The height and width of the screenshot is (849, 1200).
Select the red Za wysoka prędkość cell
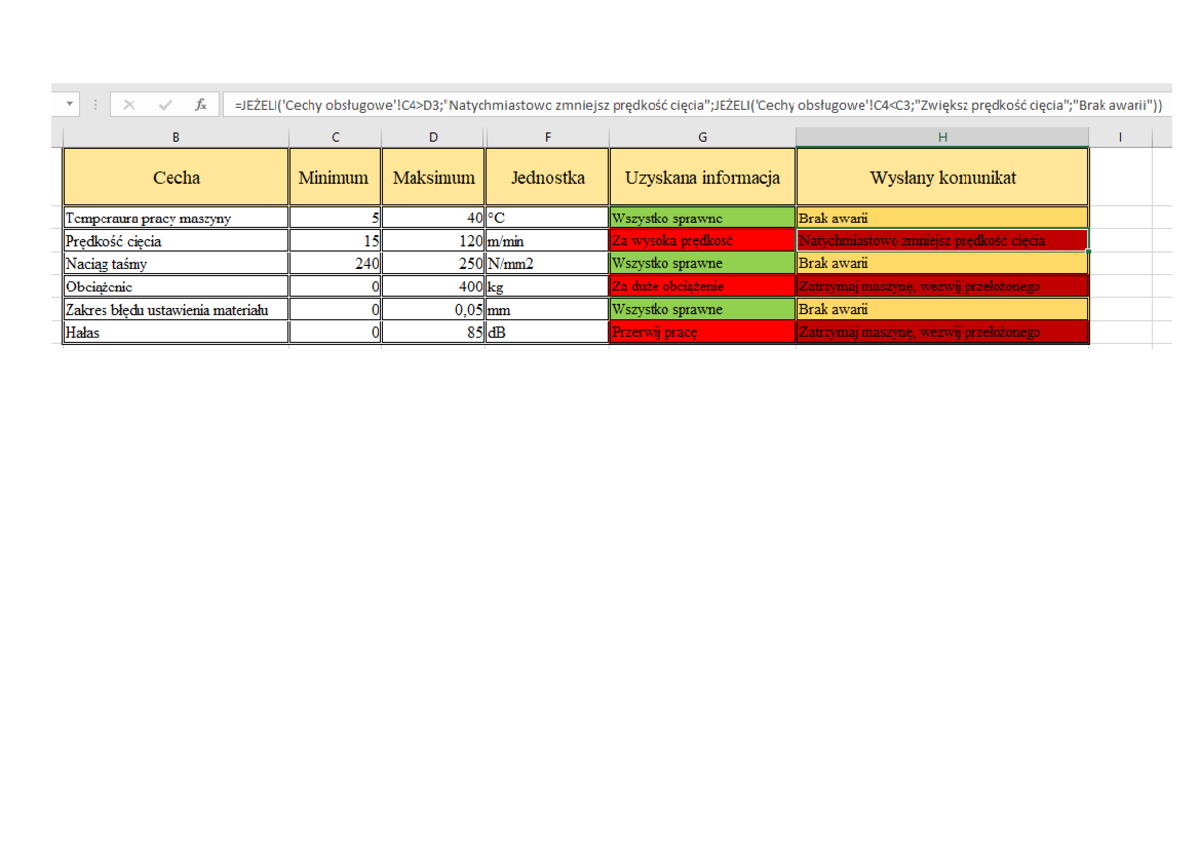pyautogui.click(x=703, y=240)
